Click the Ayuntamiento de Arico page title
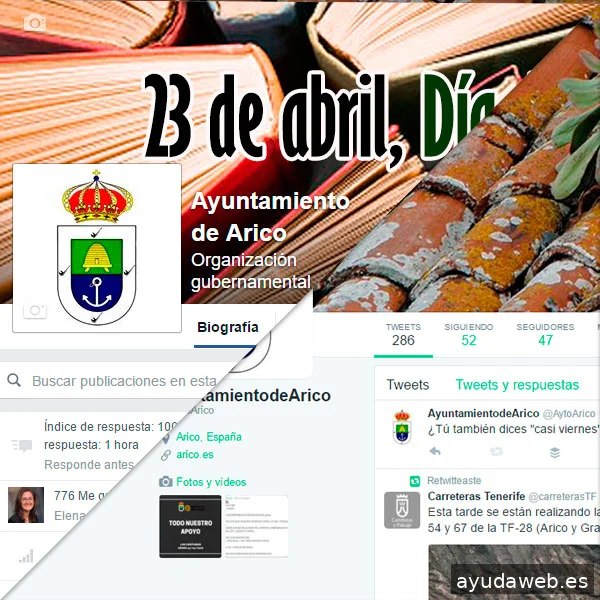600x600 pixels. click(270, 217)
